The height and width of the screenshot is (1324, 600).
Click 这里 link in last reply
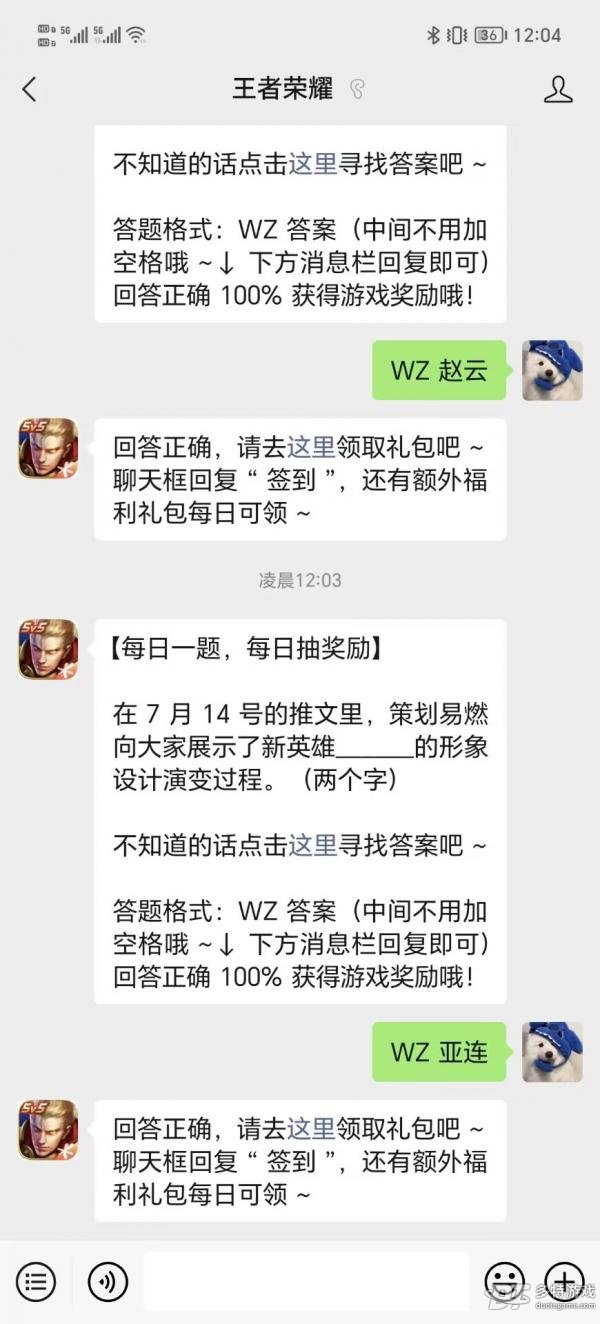(312, 1129)
